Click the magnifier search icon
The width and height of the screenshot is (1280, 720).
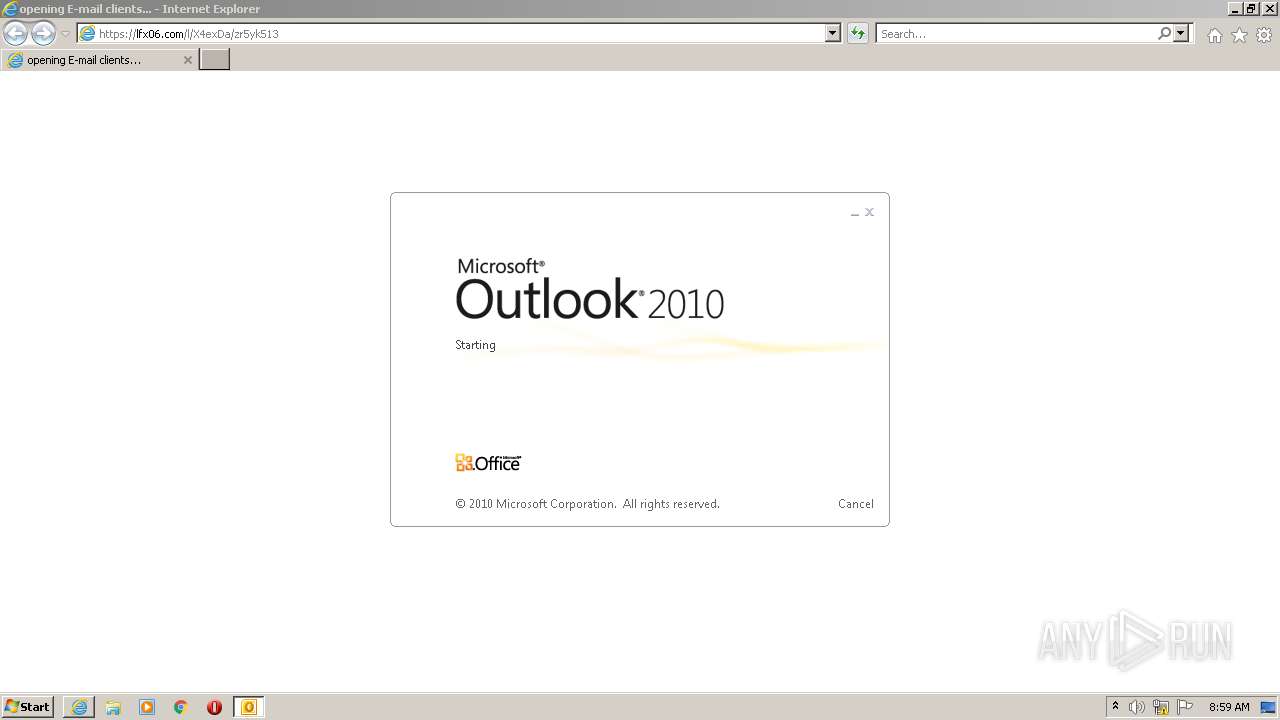(1164, 33)
